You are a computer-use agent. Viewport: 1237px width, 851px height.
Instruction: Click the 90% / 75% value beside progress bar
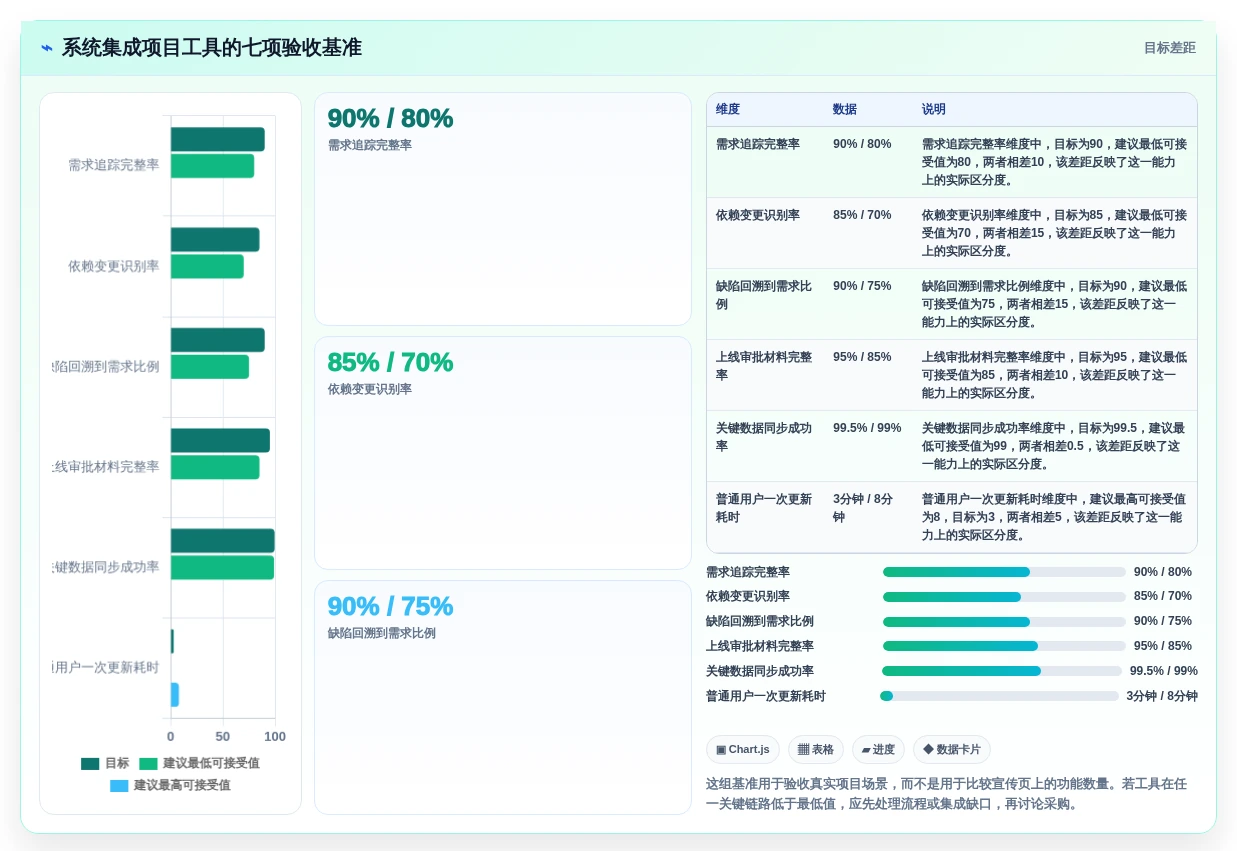(x=1162, y=622)
